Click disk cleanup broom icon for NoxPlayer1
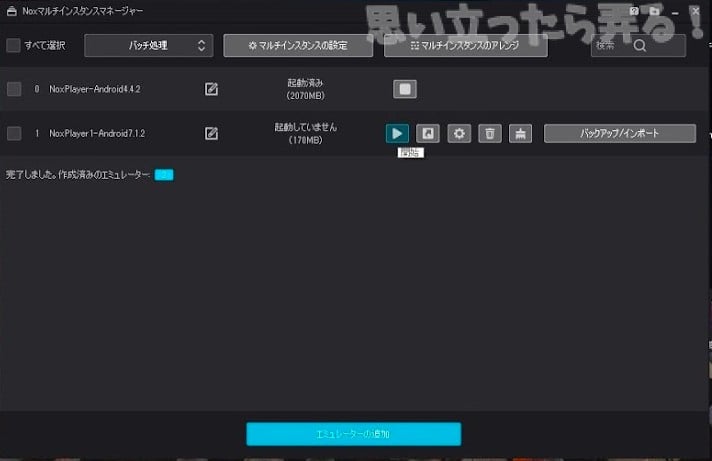 520,134
